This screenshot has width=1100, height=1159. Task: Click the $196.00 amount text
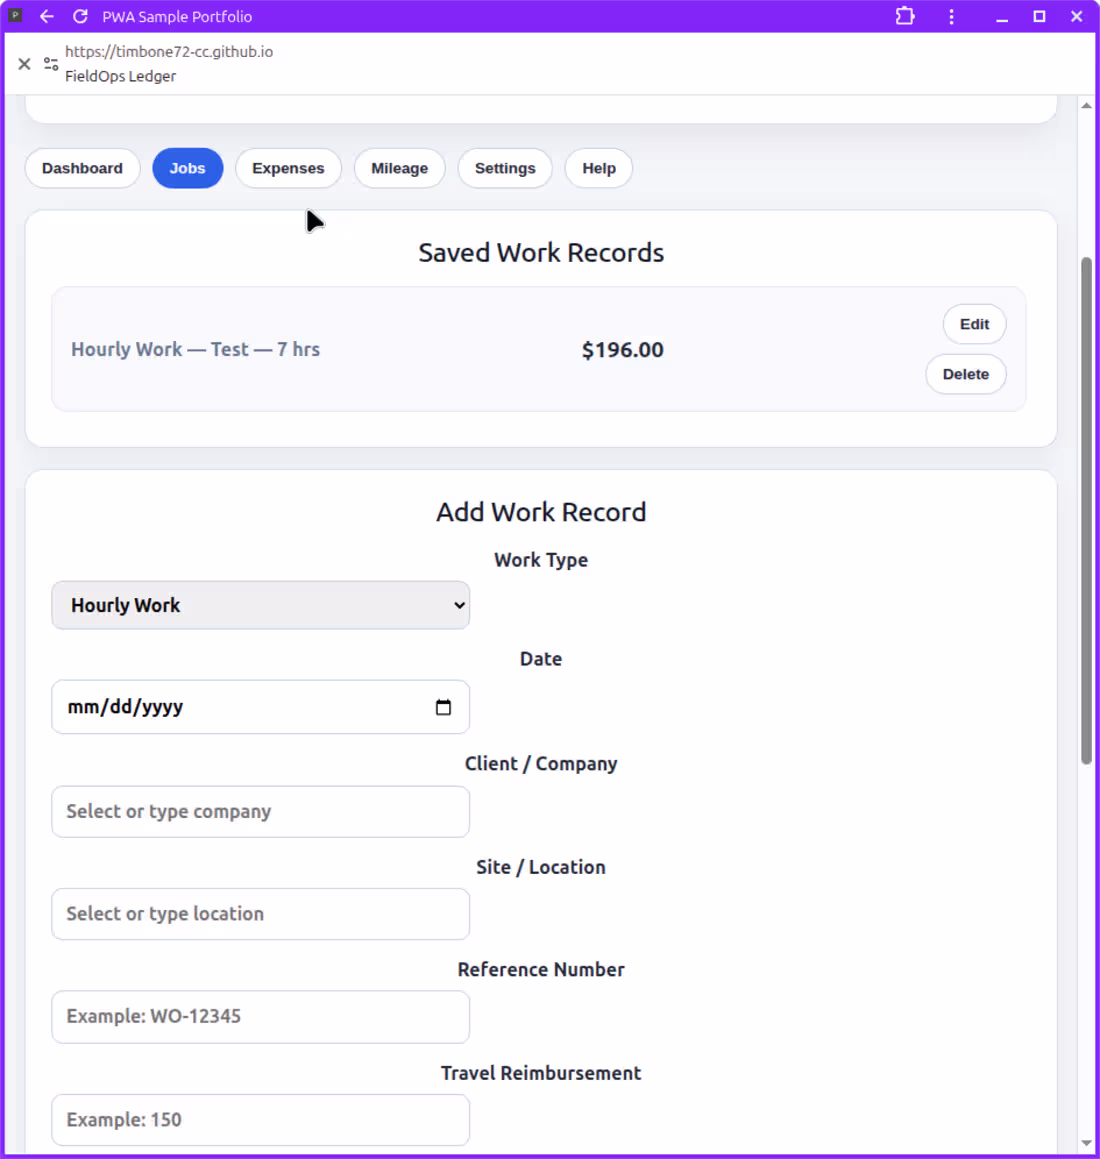point(622,350)
